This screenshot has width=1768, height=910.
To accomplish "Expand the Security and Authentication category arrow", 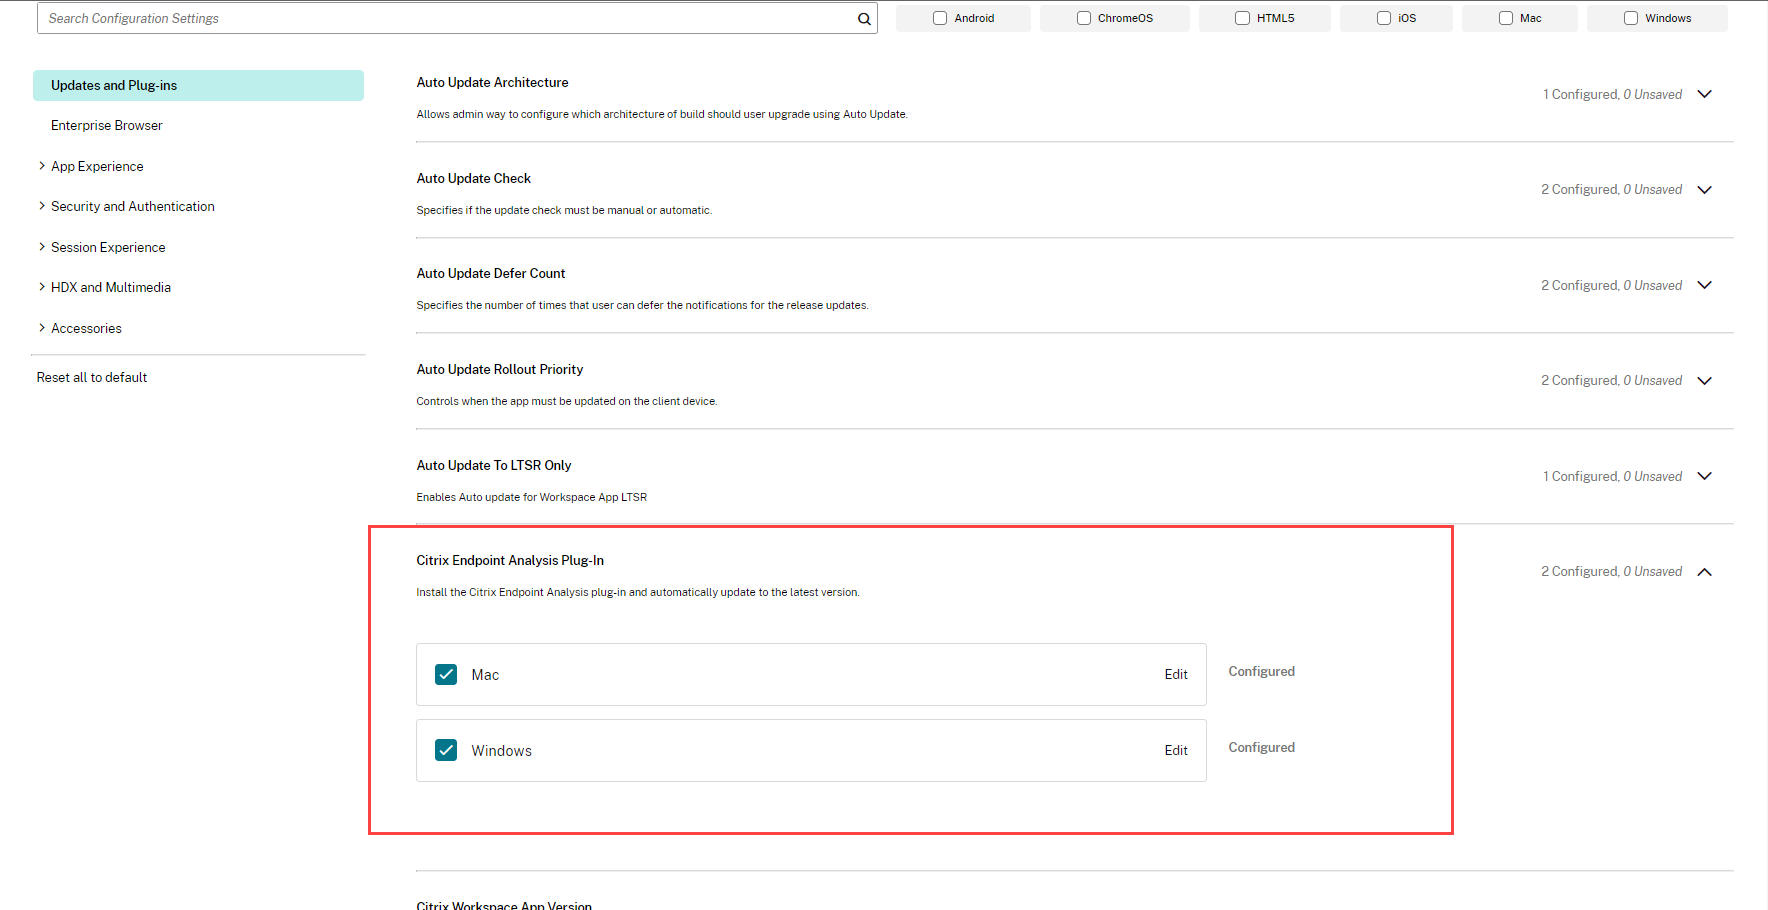I will tap(42, 206).
